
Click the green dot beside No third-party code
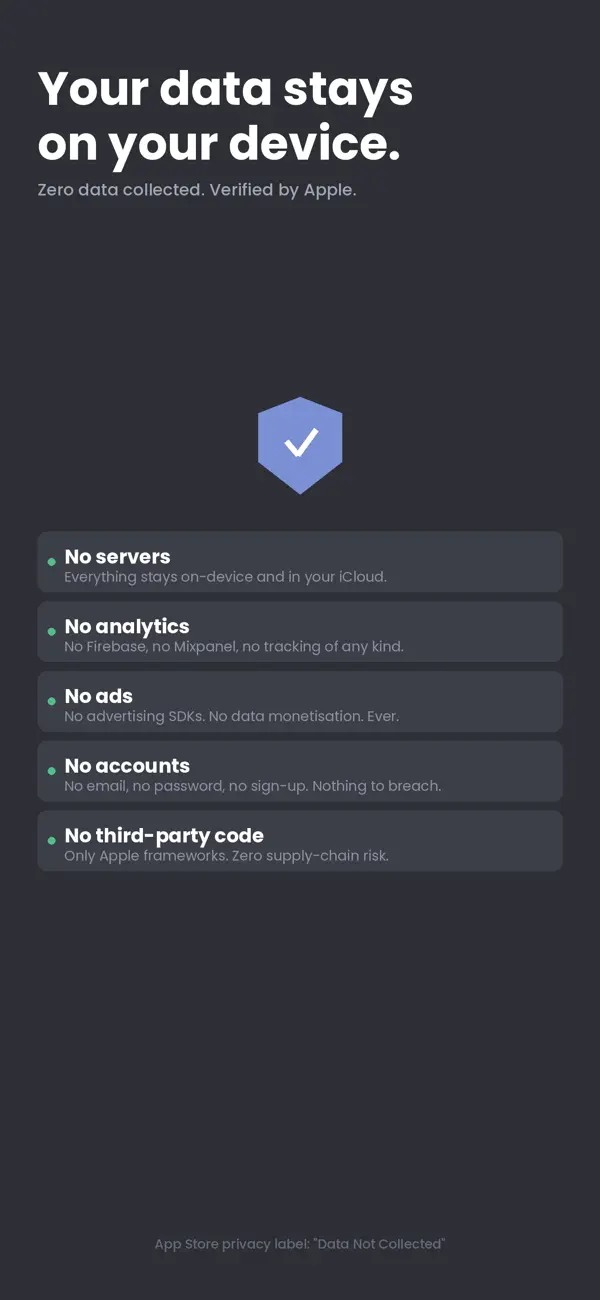(x=50, y=842)
